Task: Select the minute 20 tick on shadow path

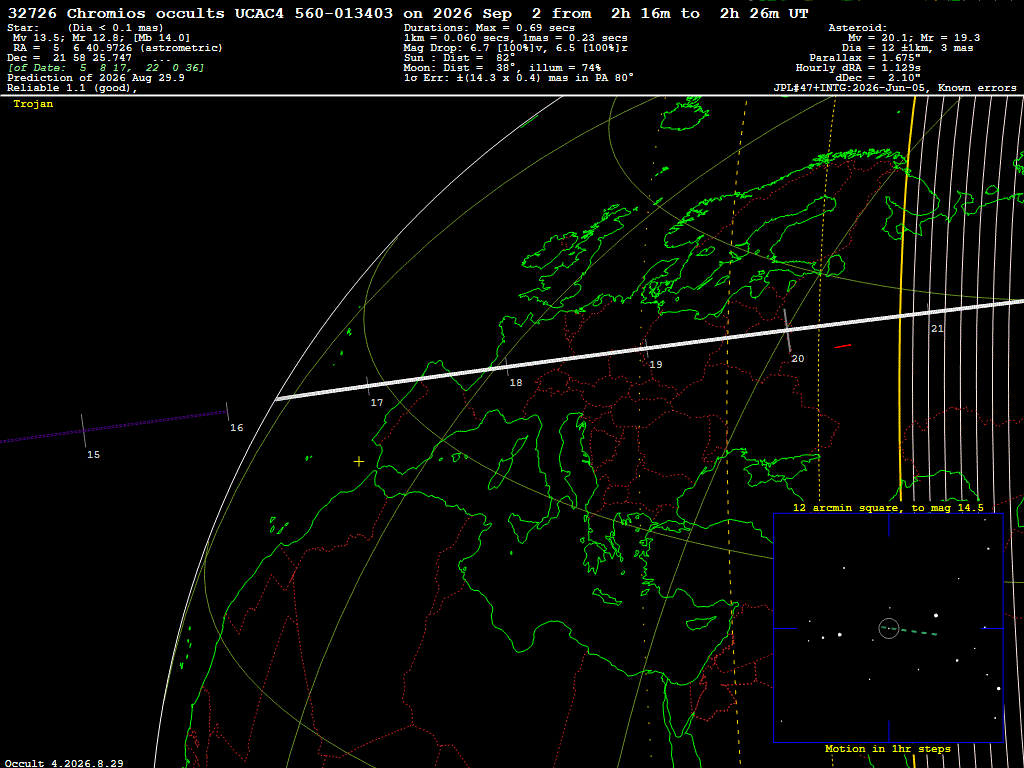Action: [787, 330]
